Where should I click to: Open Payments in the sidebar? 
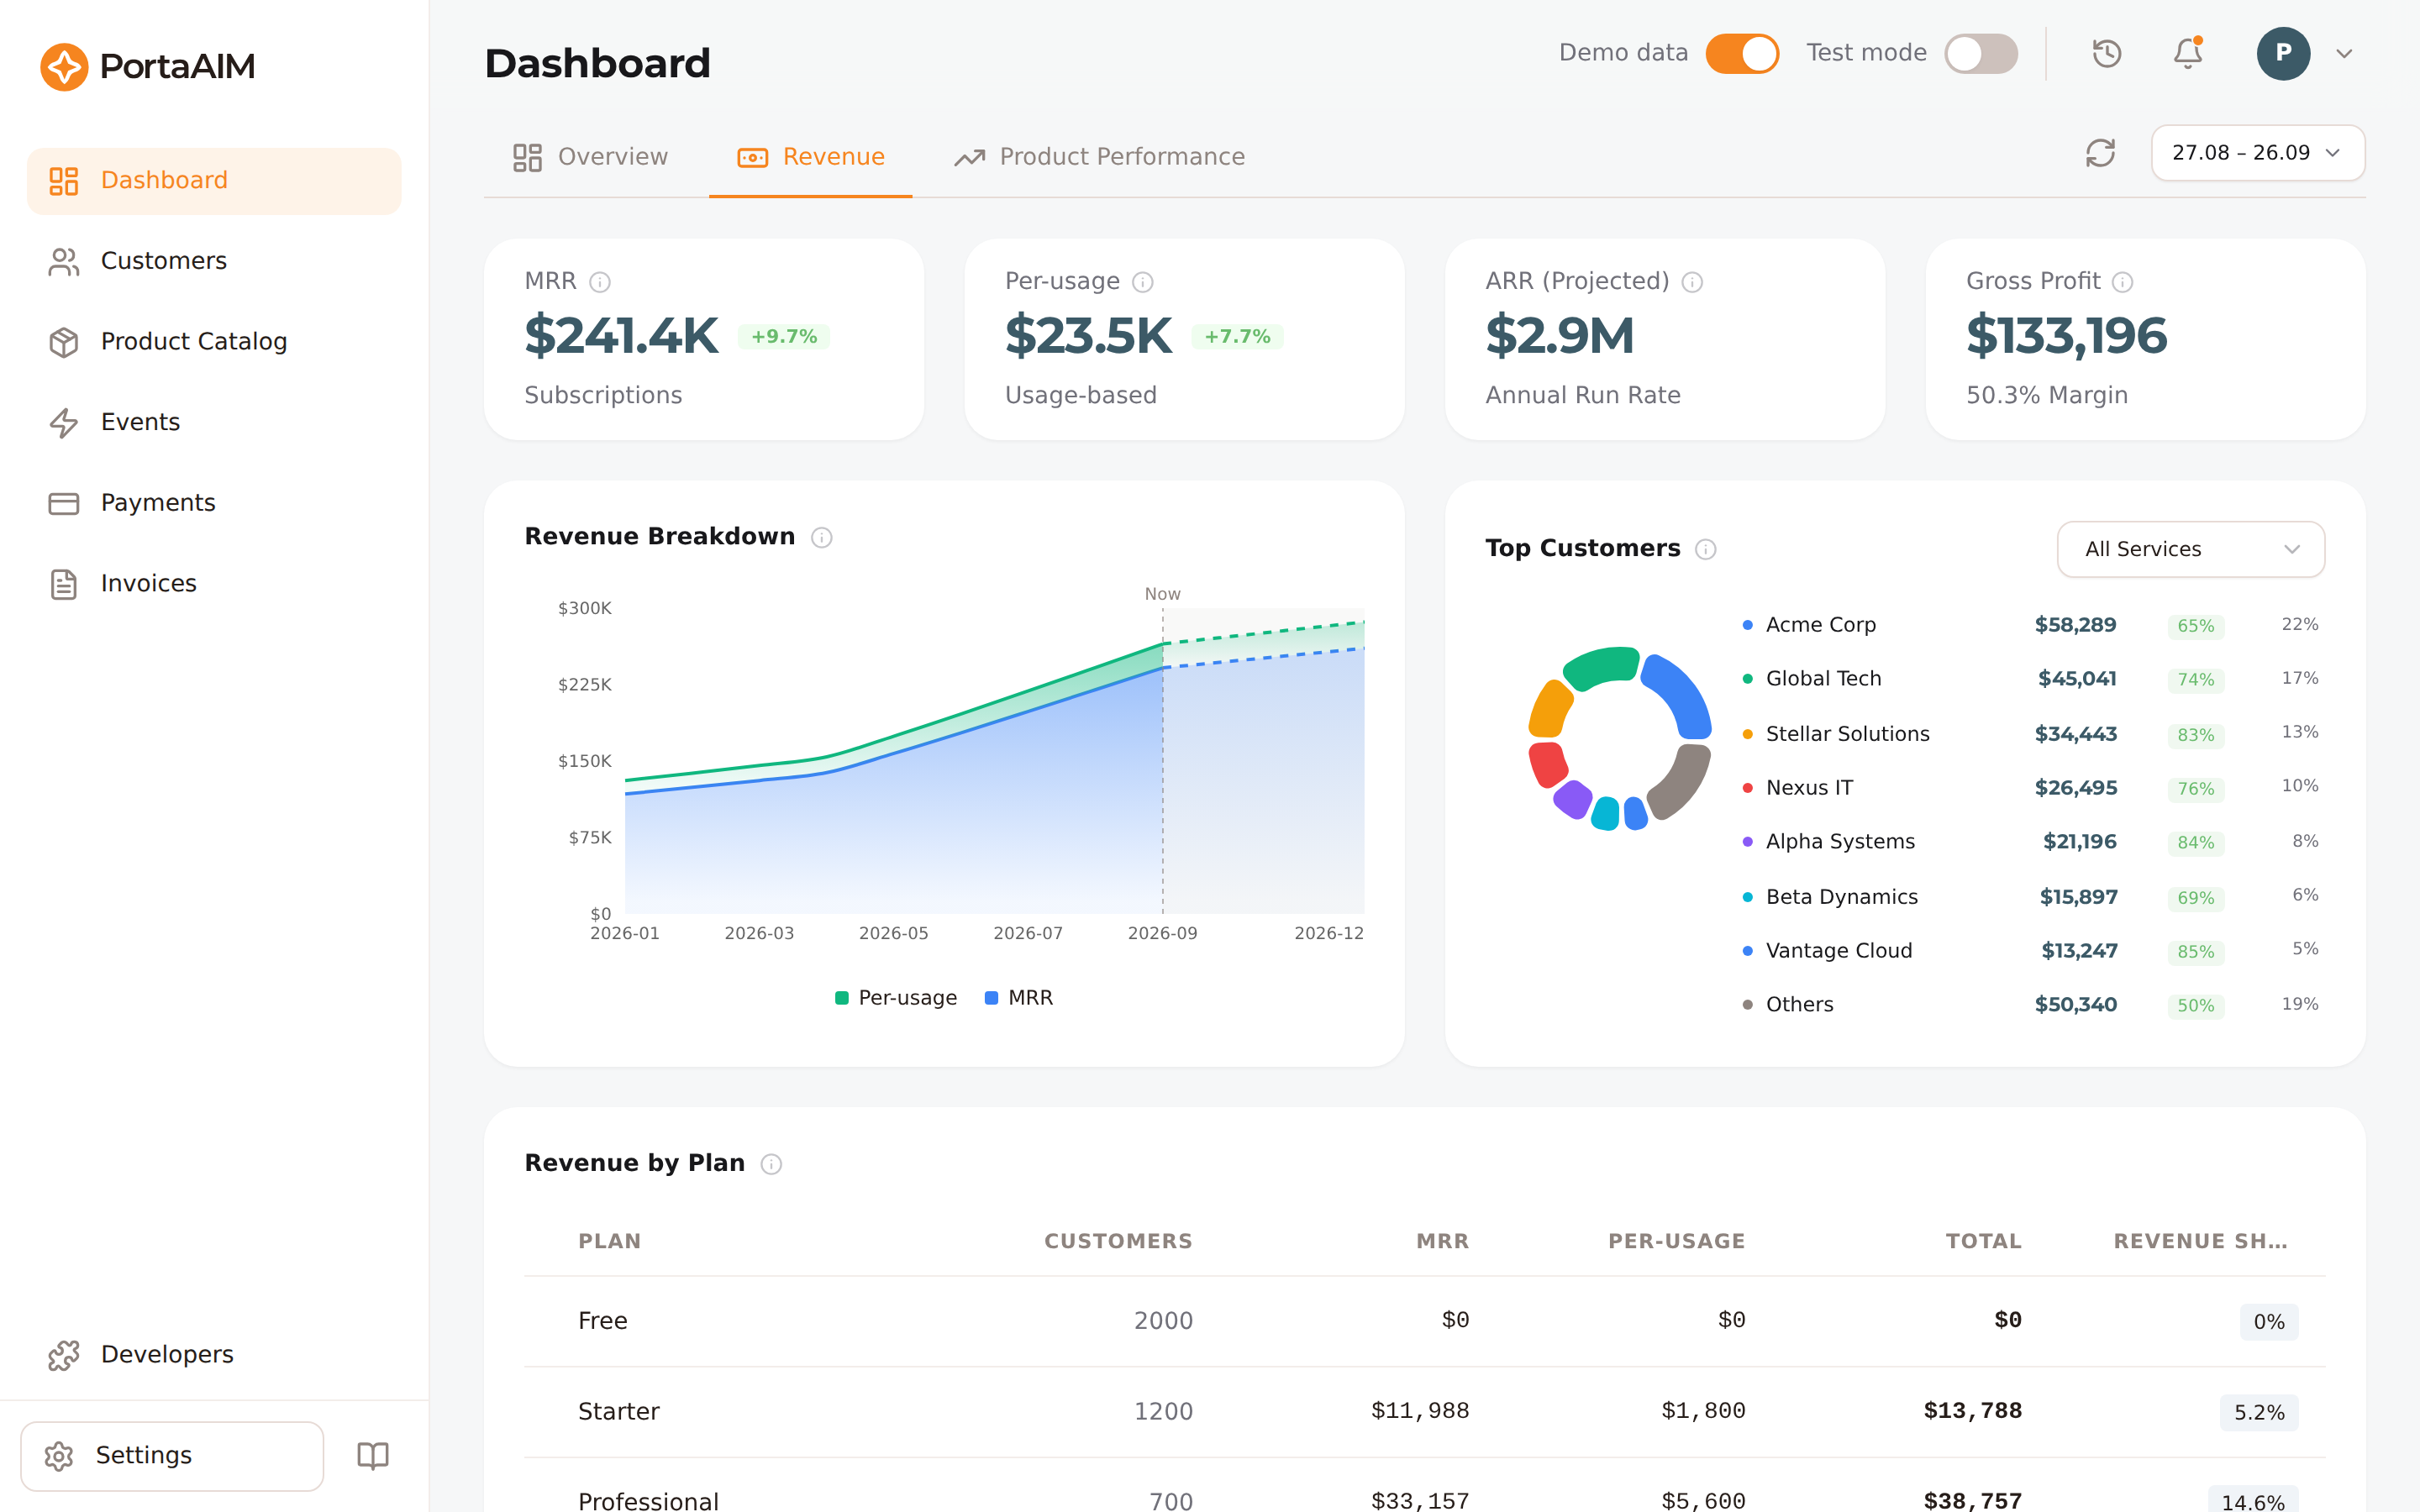[214, 503]
